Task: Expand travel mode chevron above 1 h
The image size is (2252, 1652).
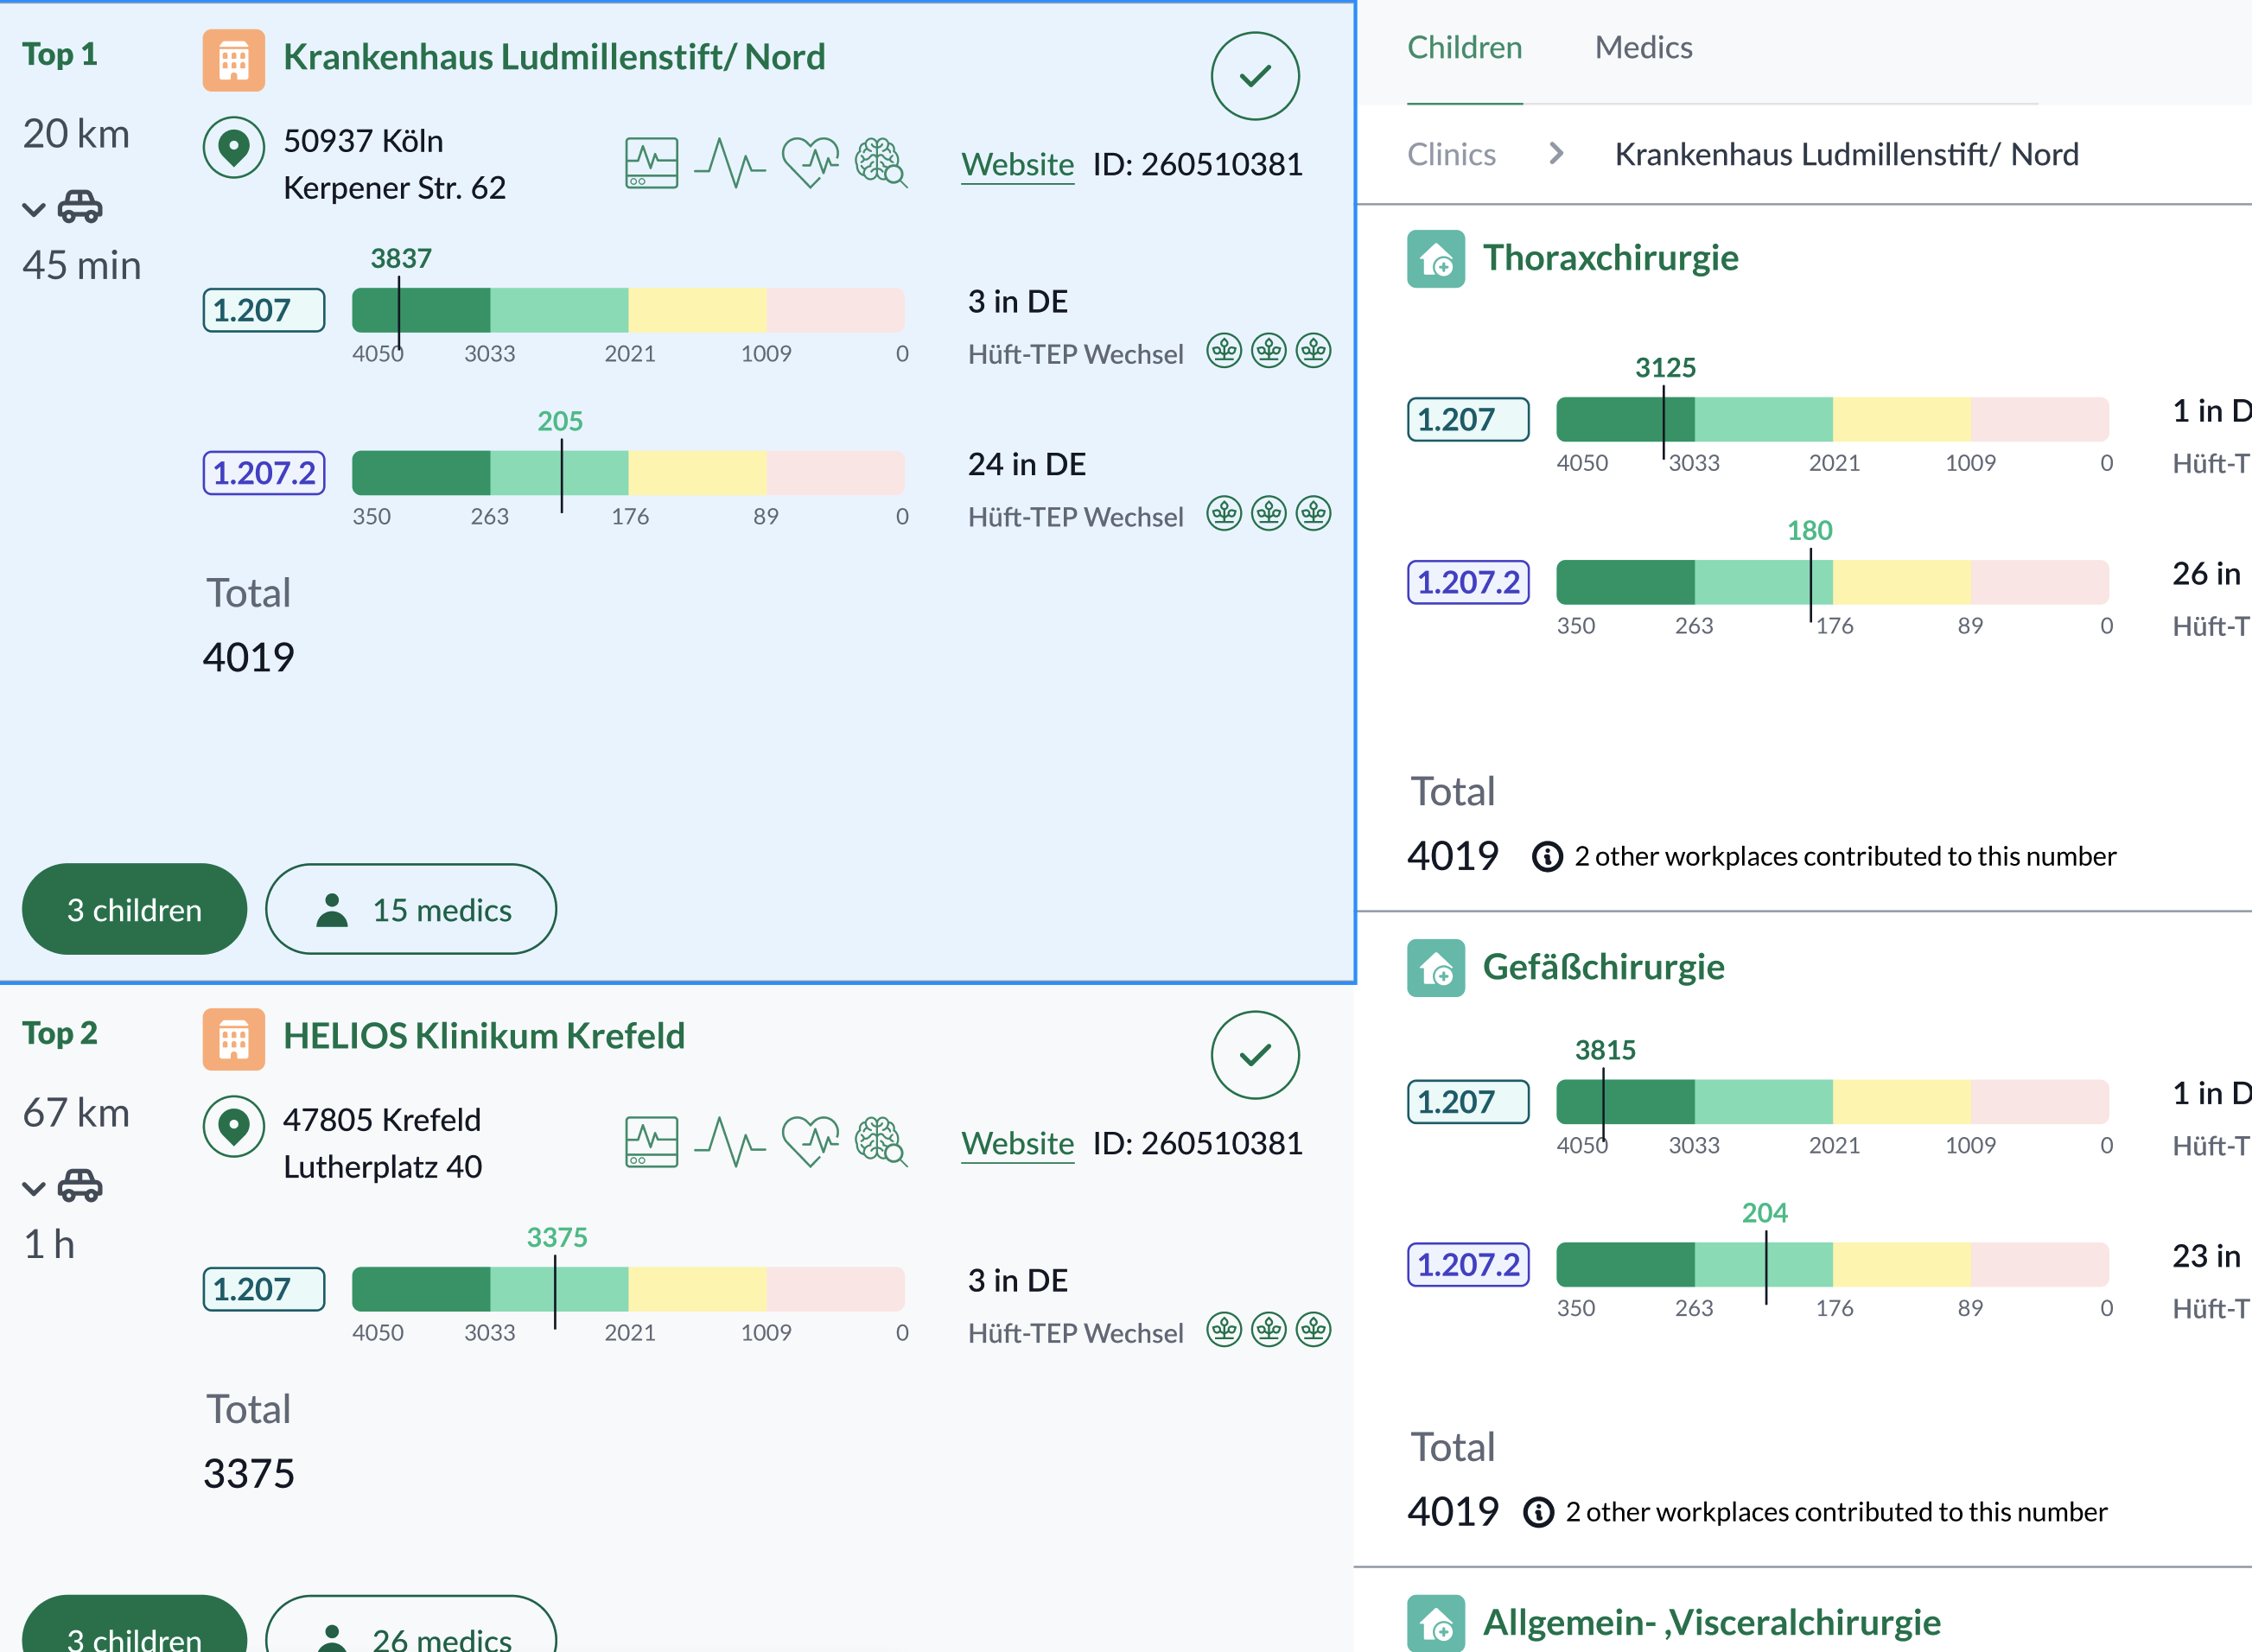Action: 34,1188
